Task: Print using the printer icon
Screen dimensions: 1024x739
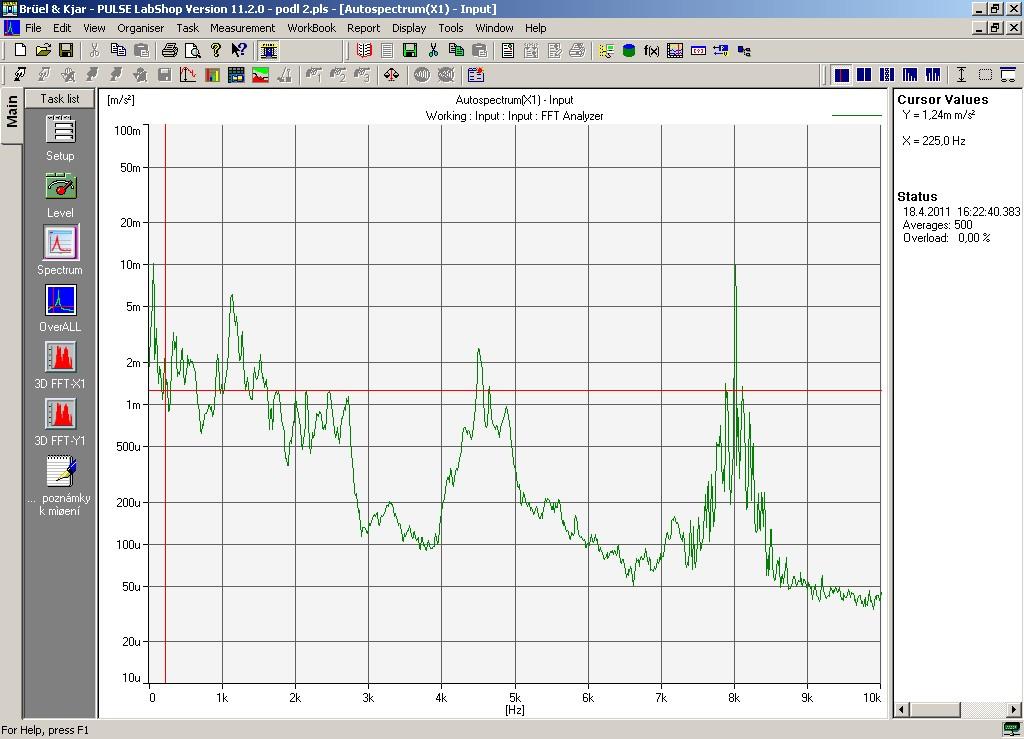Action: click(x=170, y=50)
